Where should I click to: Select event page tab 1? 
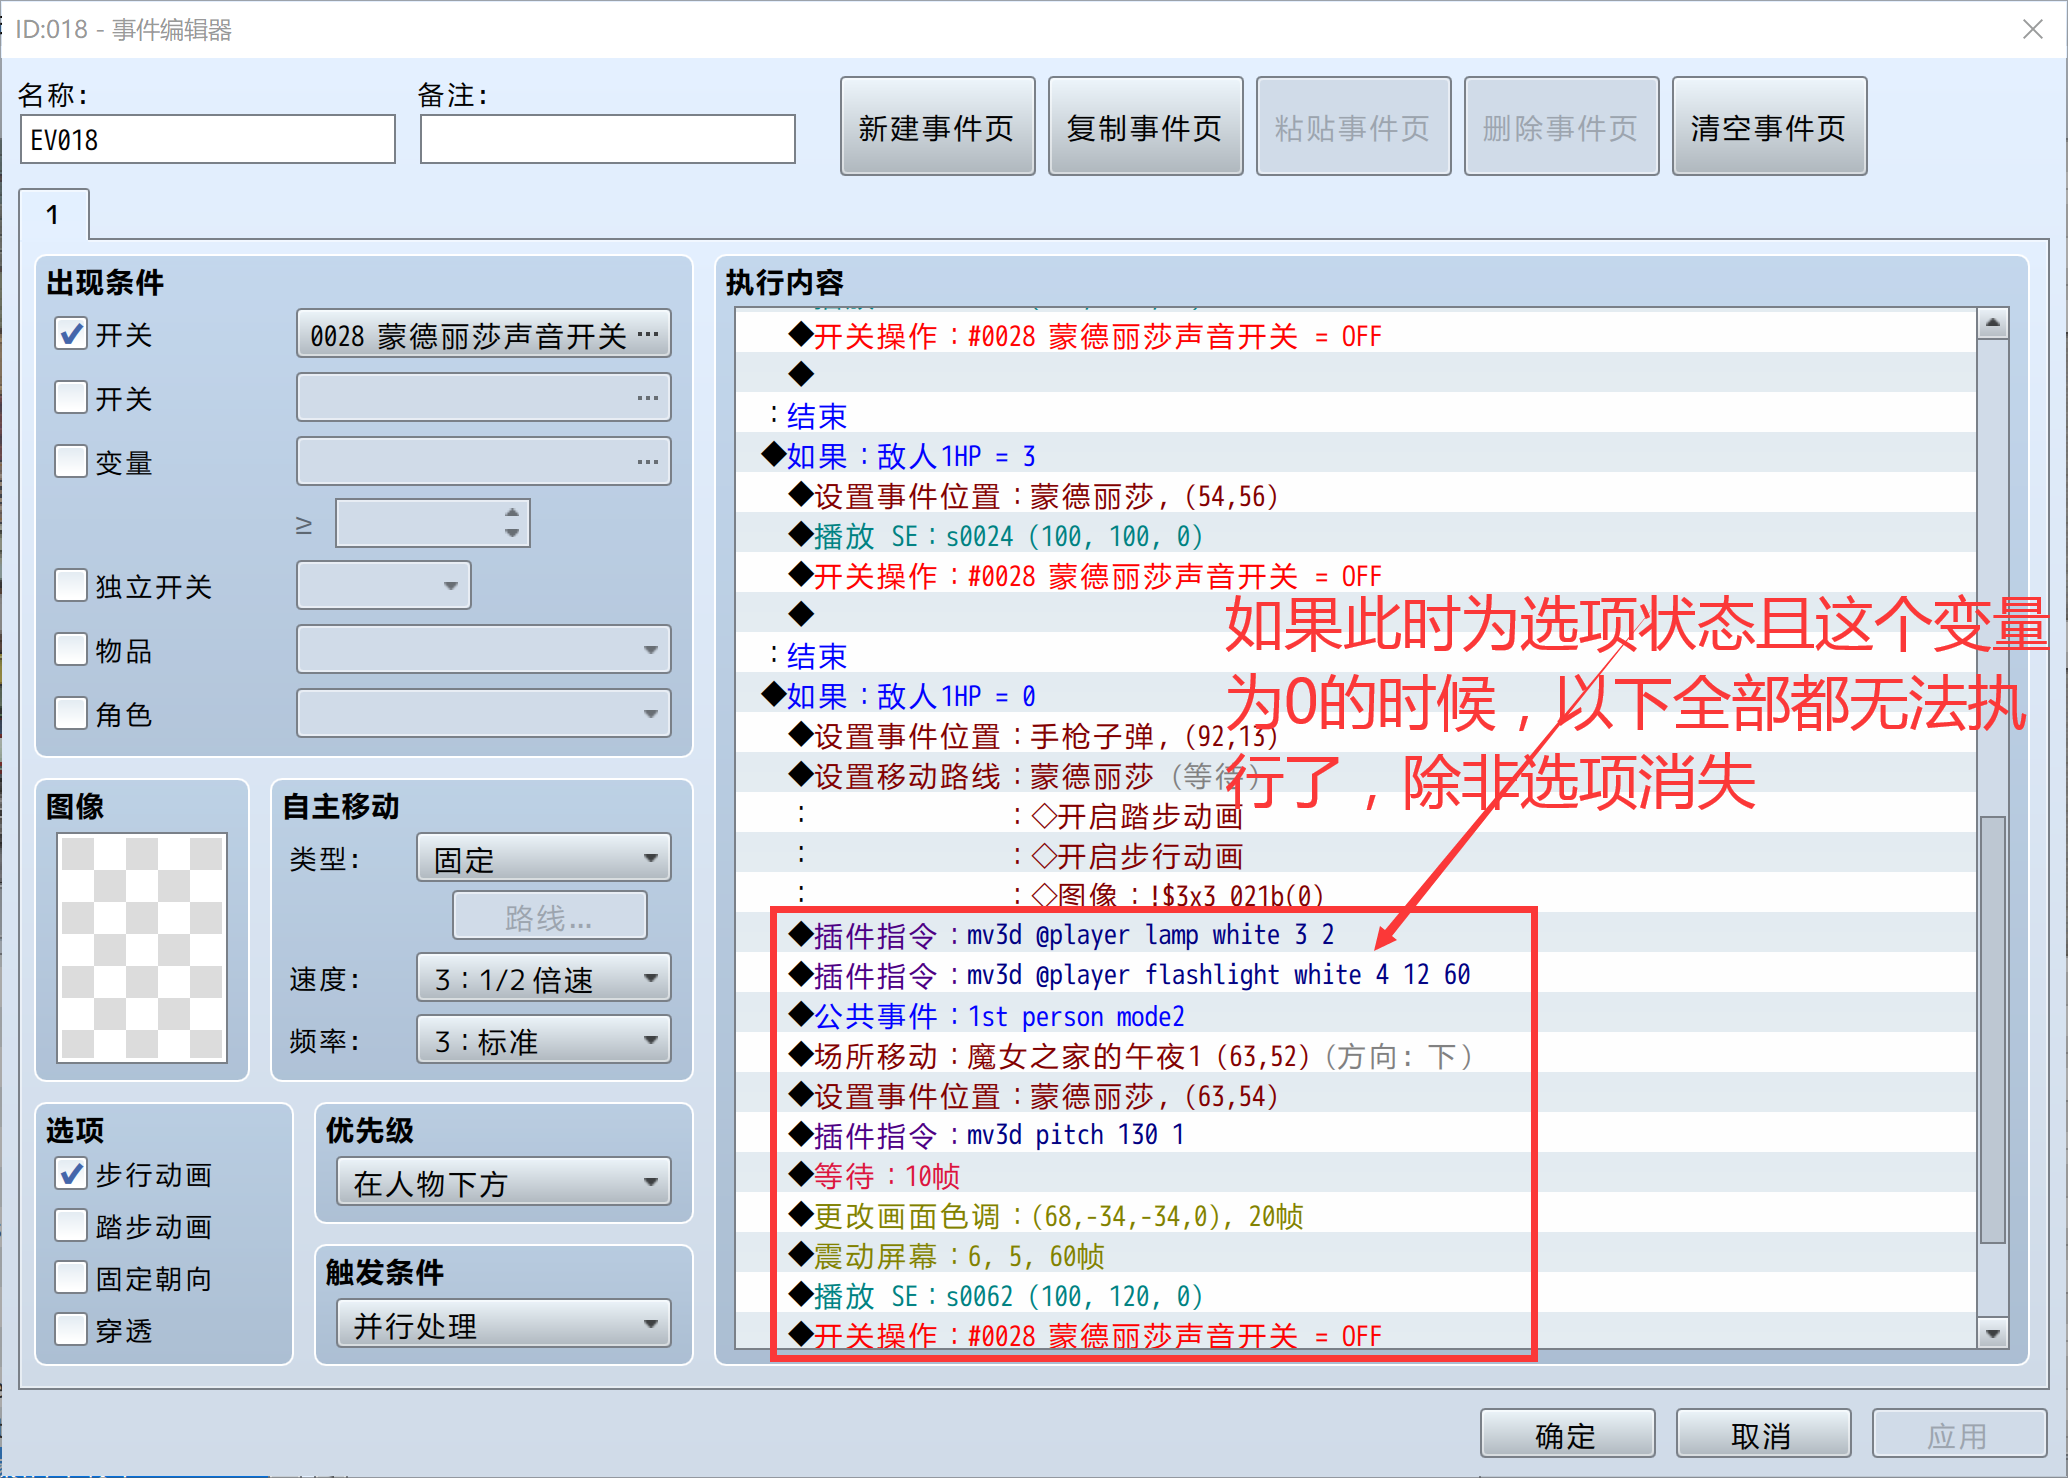point(54,214)
